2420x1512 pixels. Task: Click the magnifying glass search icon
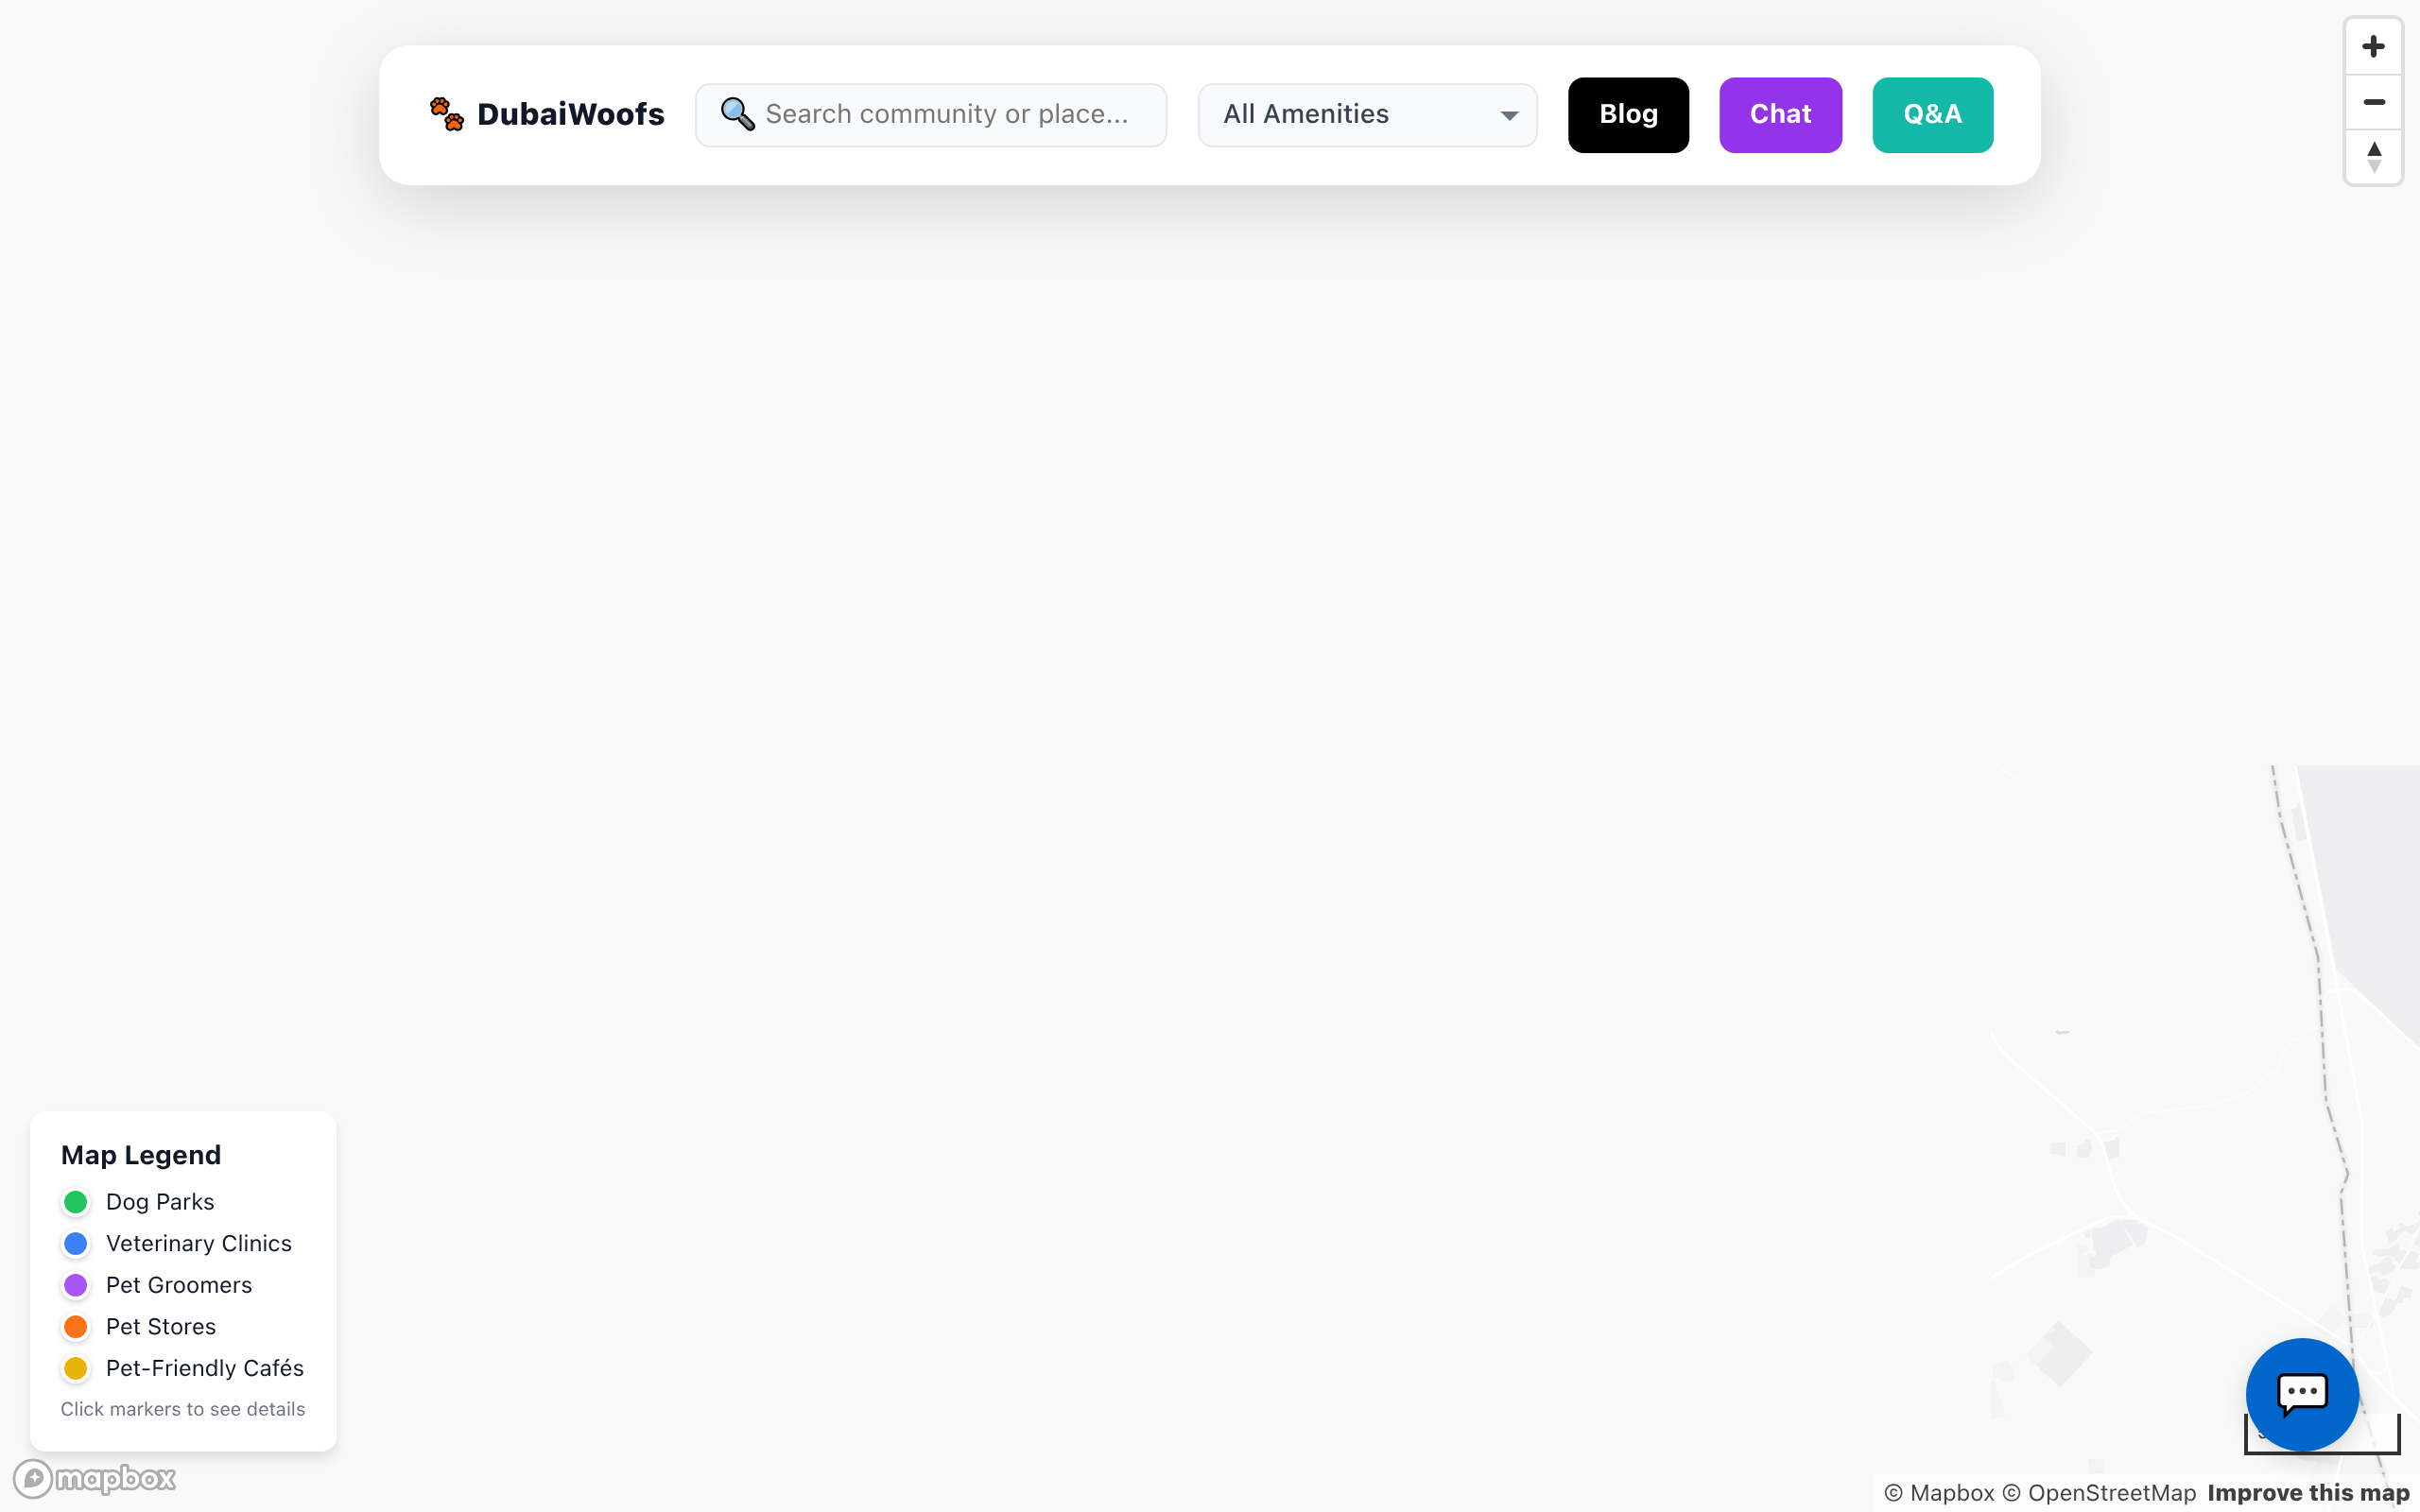point(737,114)
